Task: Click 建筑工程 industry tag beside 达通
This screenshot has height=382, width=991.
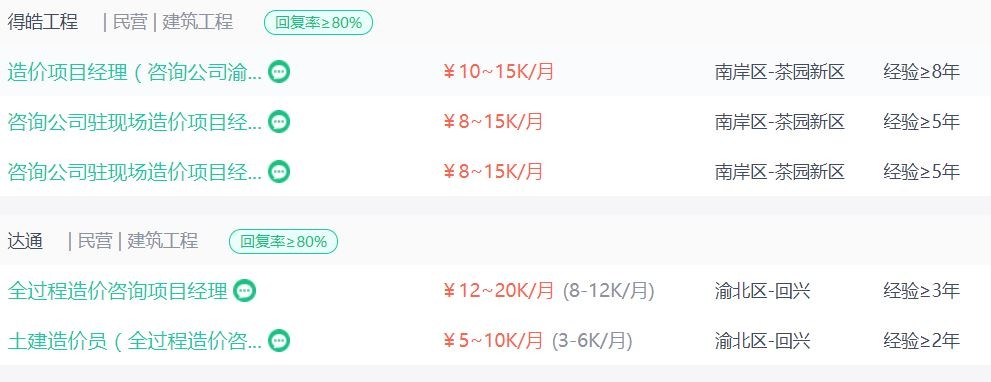Action: (162, 241)
